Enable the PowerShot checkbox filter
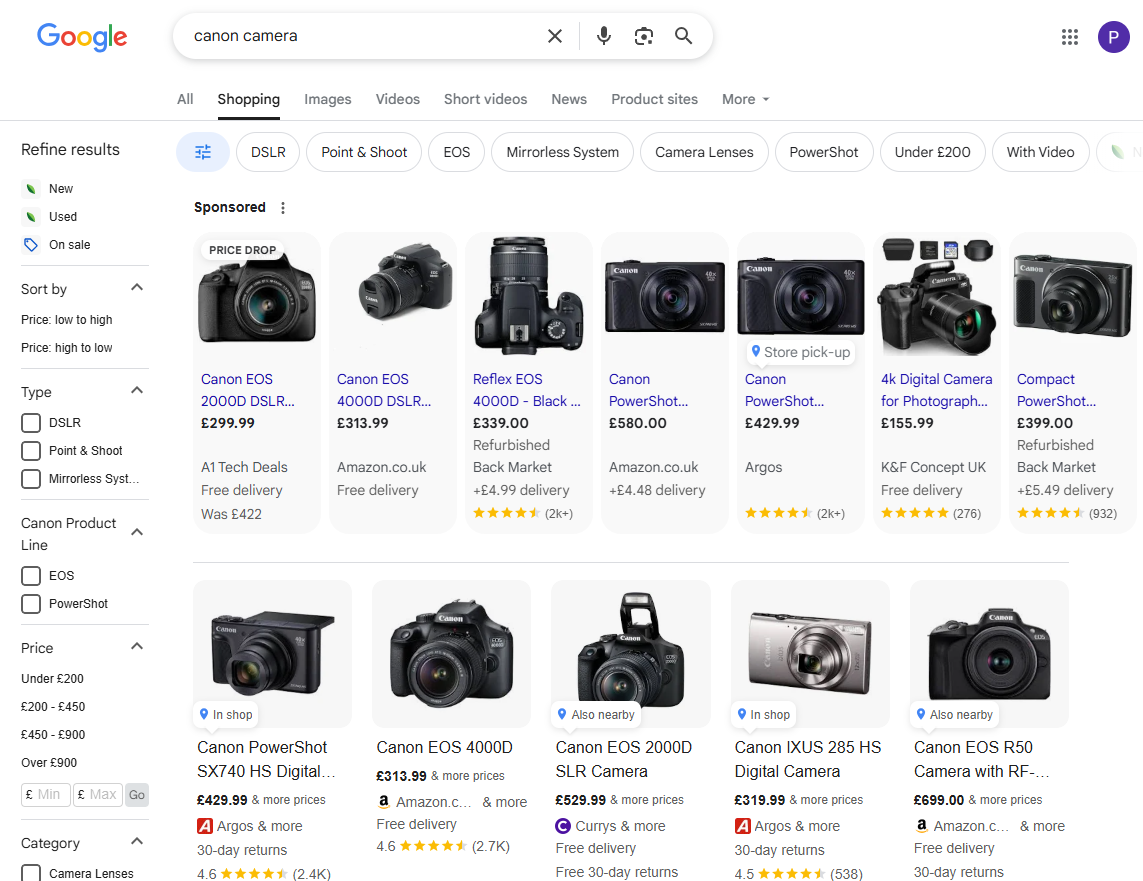This screenshot has width=1143, height=881. click(31, 604)
